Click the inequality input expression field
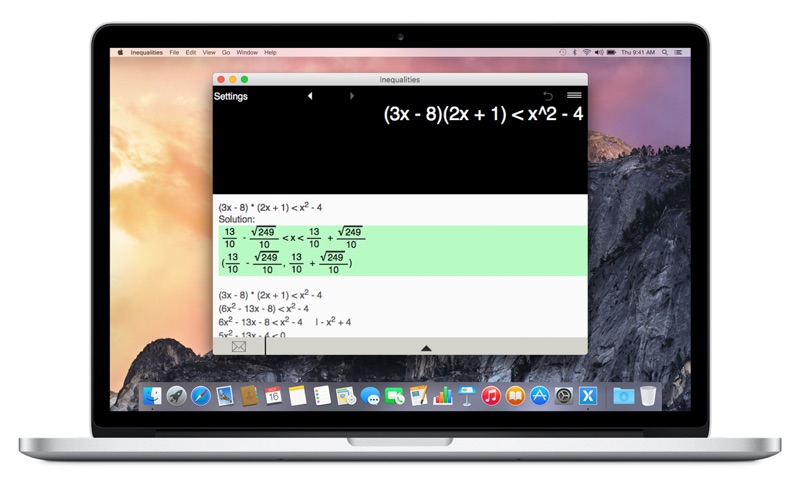 (x=483, y=114)
